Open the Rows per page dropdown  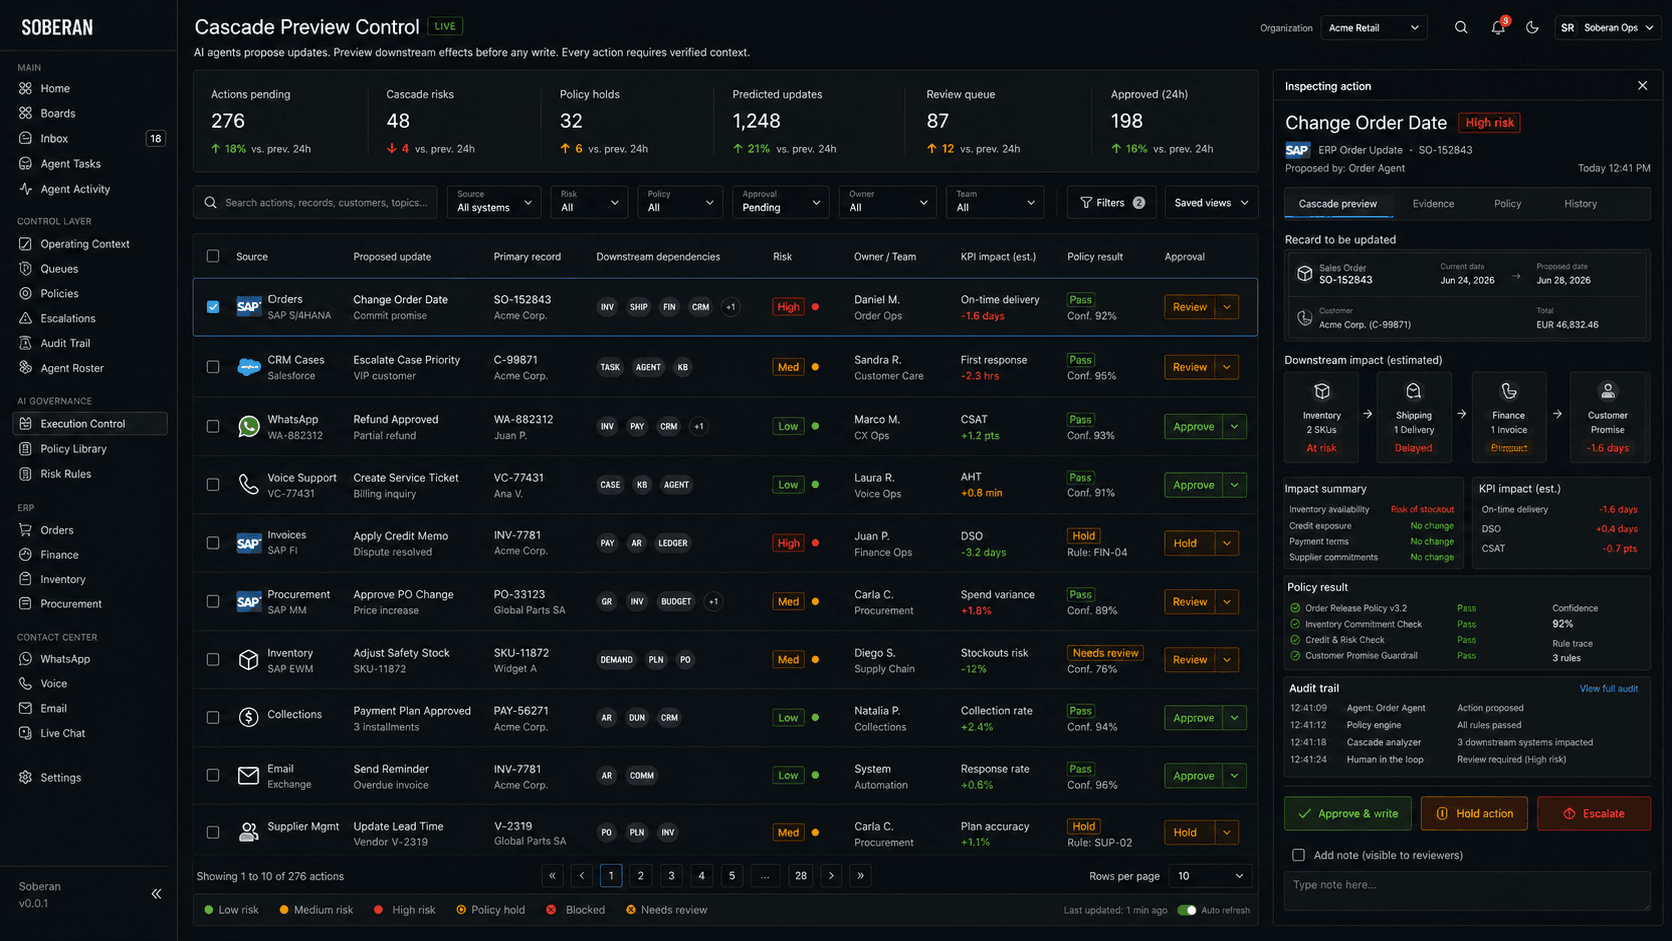1210,876
